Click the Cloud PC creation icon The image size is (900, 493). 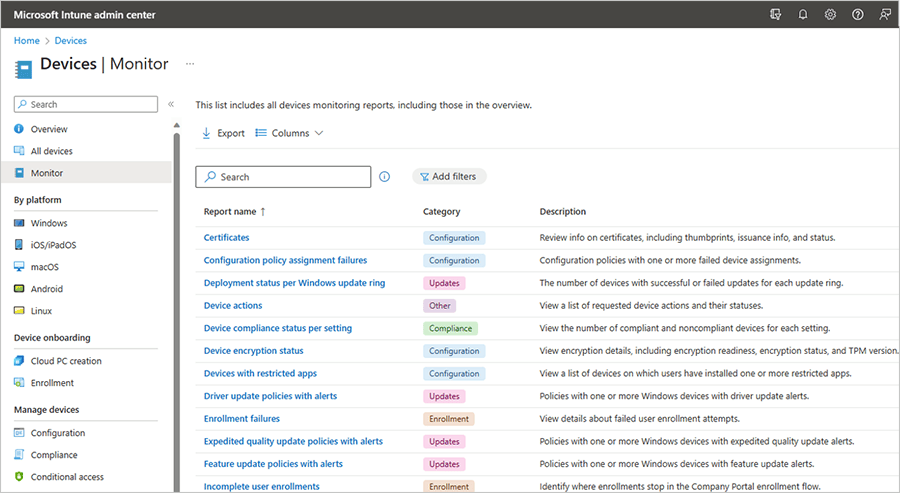point(19,360)
